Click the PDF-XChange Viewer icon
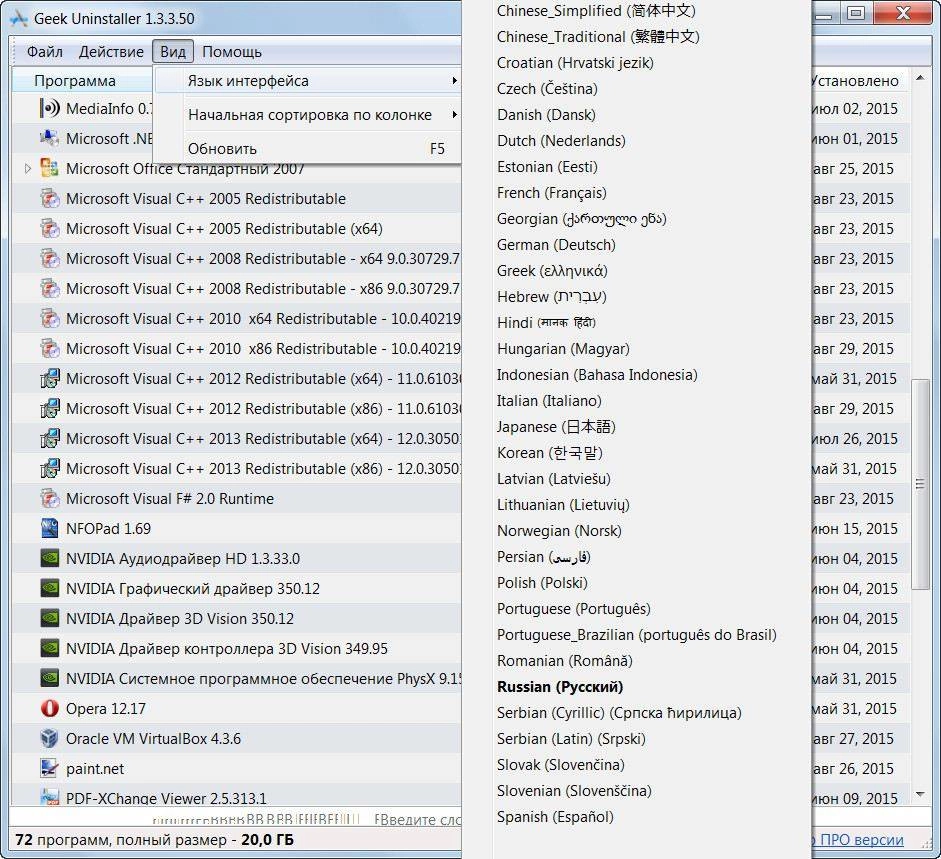The width and height of the screenshot is (941, 859). pyautogui.click(x=50, y=797)
